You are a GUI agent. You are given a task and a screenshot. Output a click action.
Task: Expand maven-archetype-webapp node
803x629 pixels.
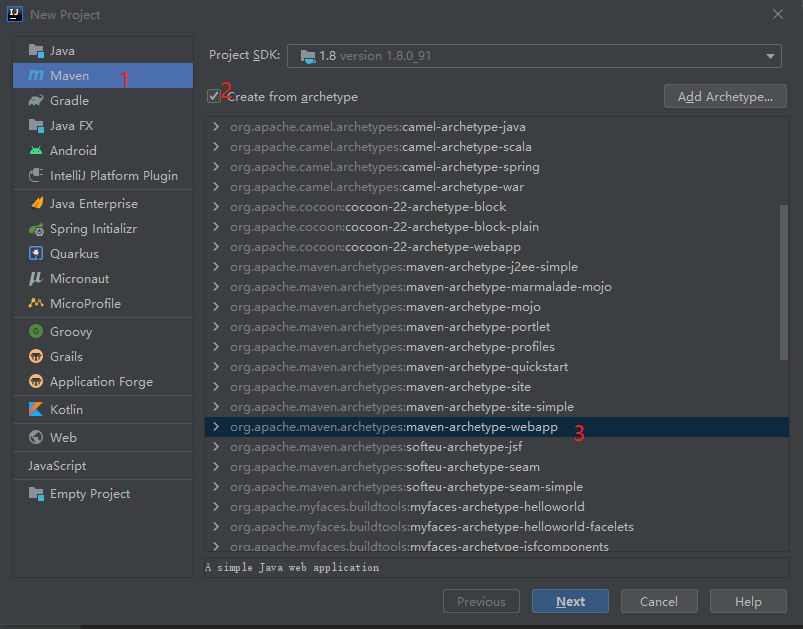[216, 427]
